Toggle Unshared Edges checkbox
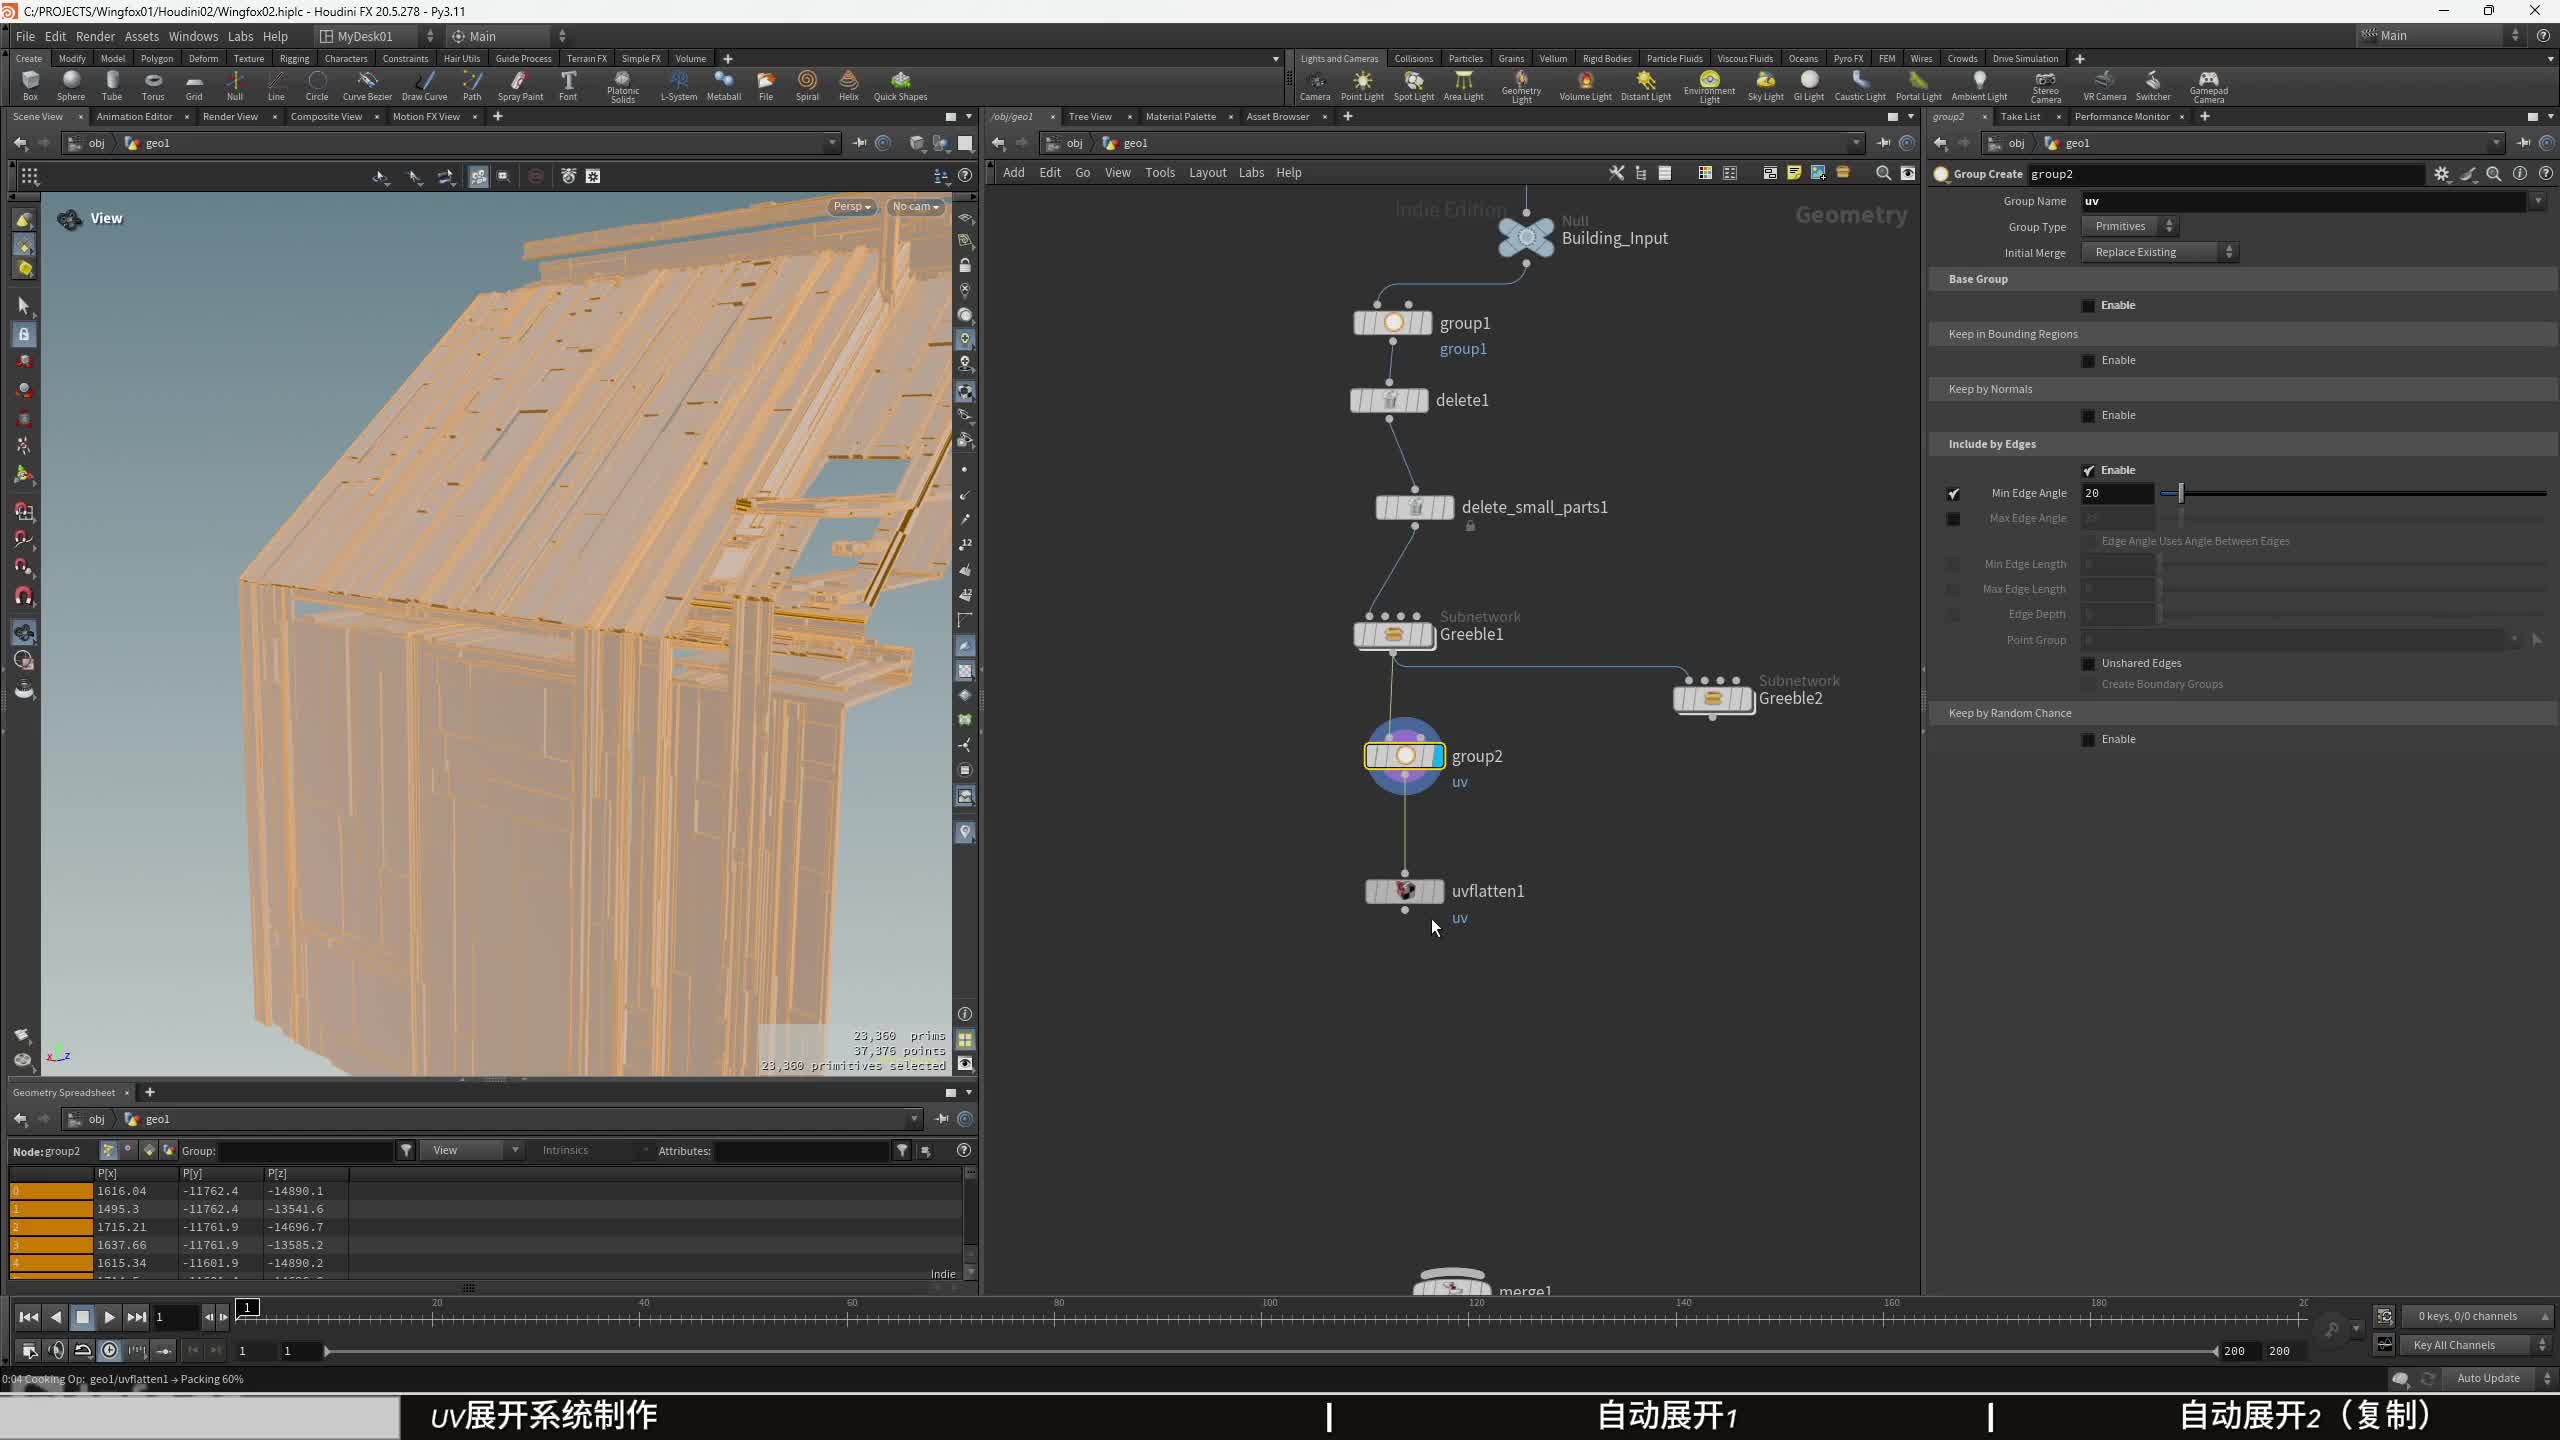Viewport: 2560px width, 1440px height. (x=2088, y=664)
